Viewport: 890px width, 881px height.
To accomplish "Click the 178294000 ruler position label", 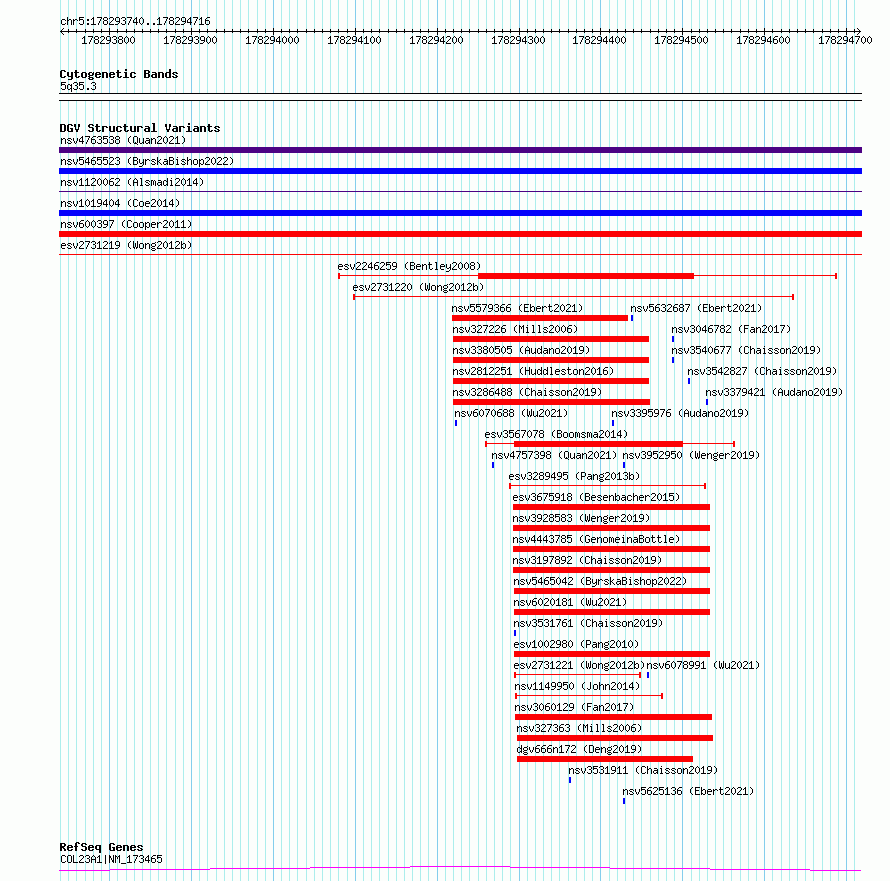I will pos(272,40).
